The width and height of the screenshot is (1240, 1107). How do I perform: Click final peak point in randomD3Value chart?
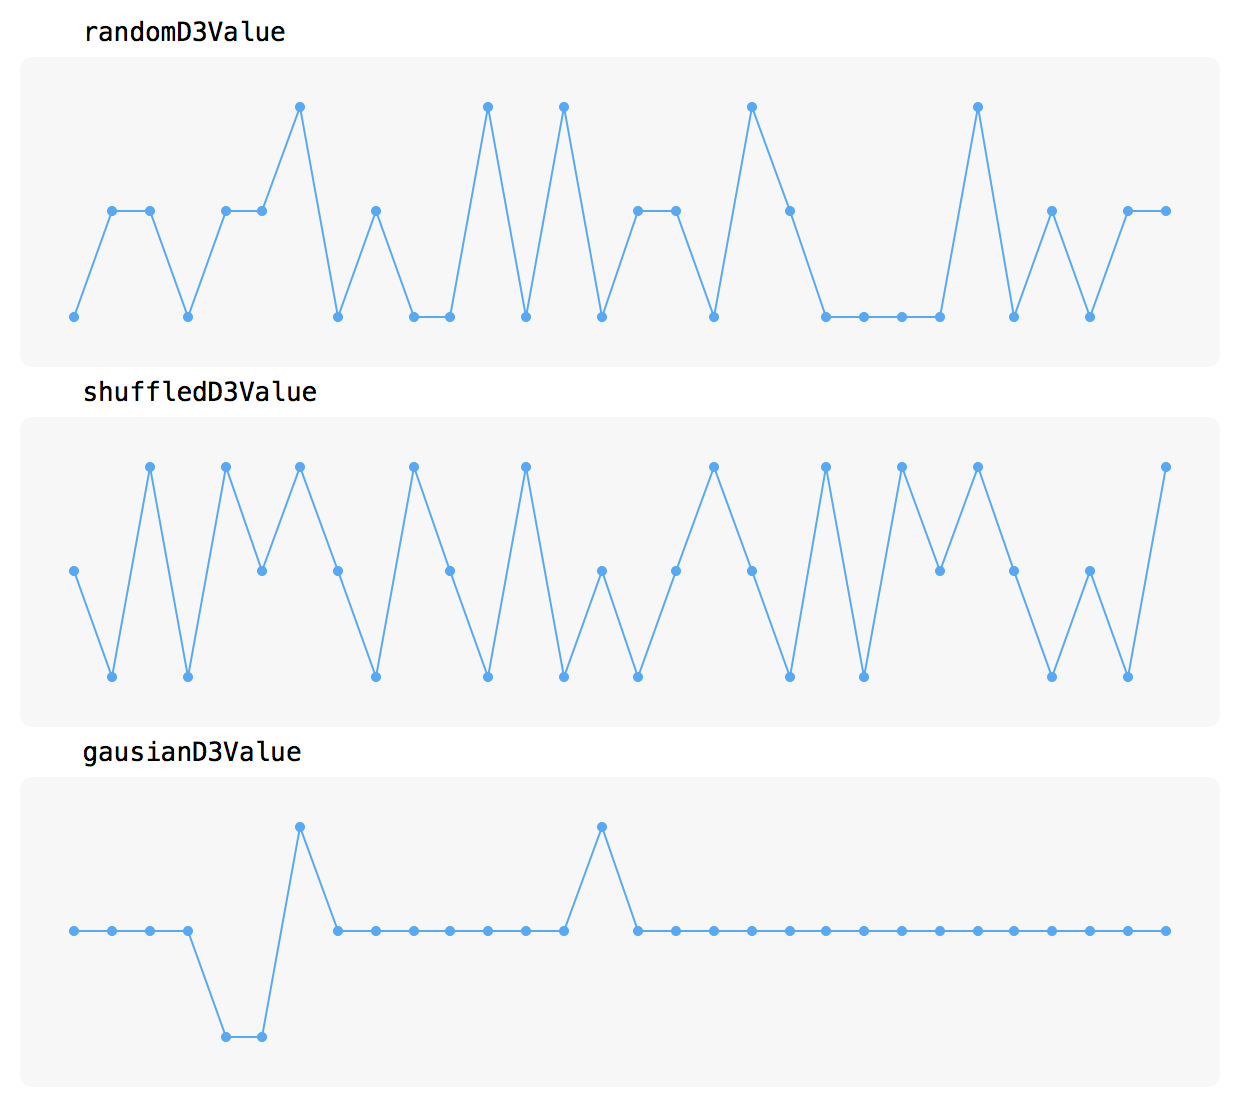978,107
